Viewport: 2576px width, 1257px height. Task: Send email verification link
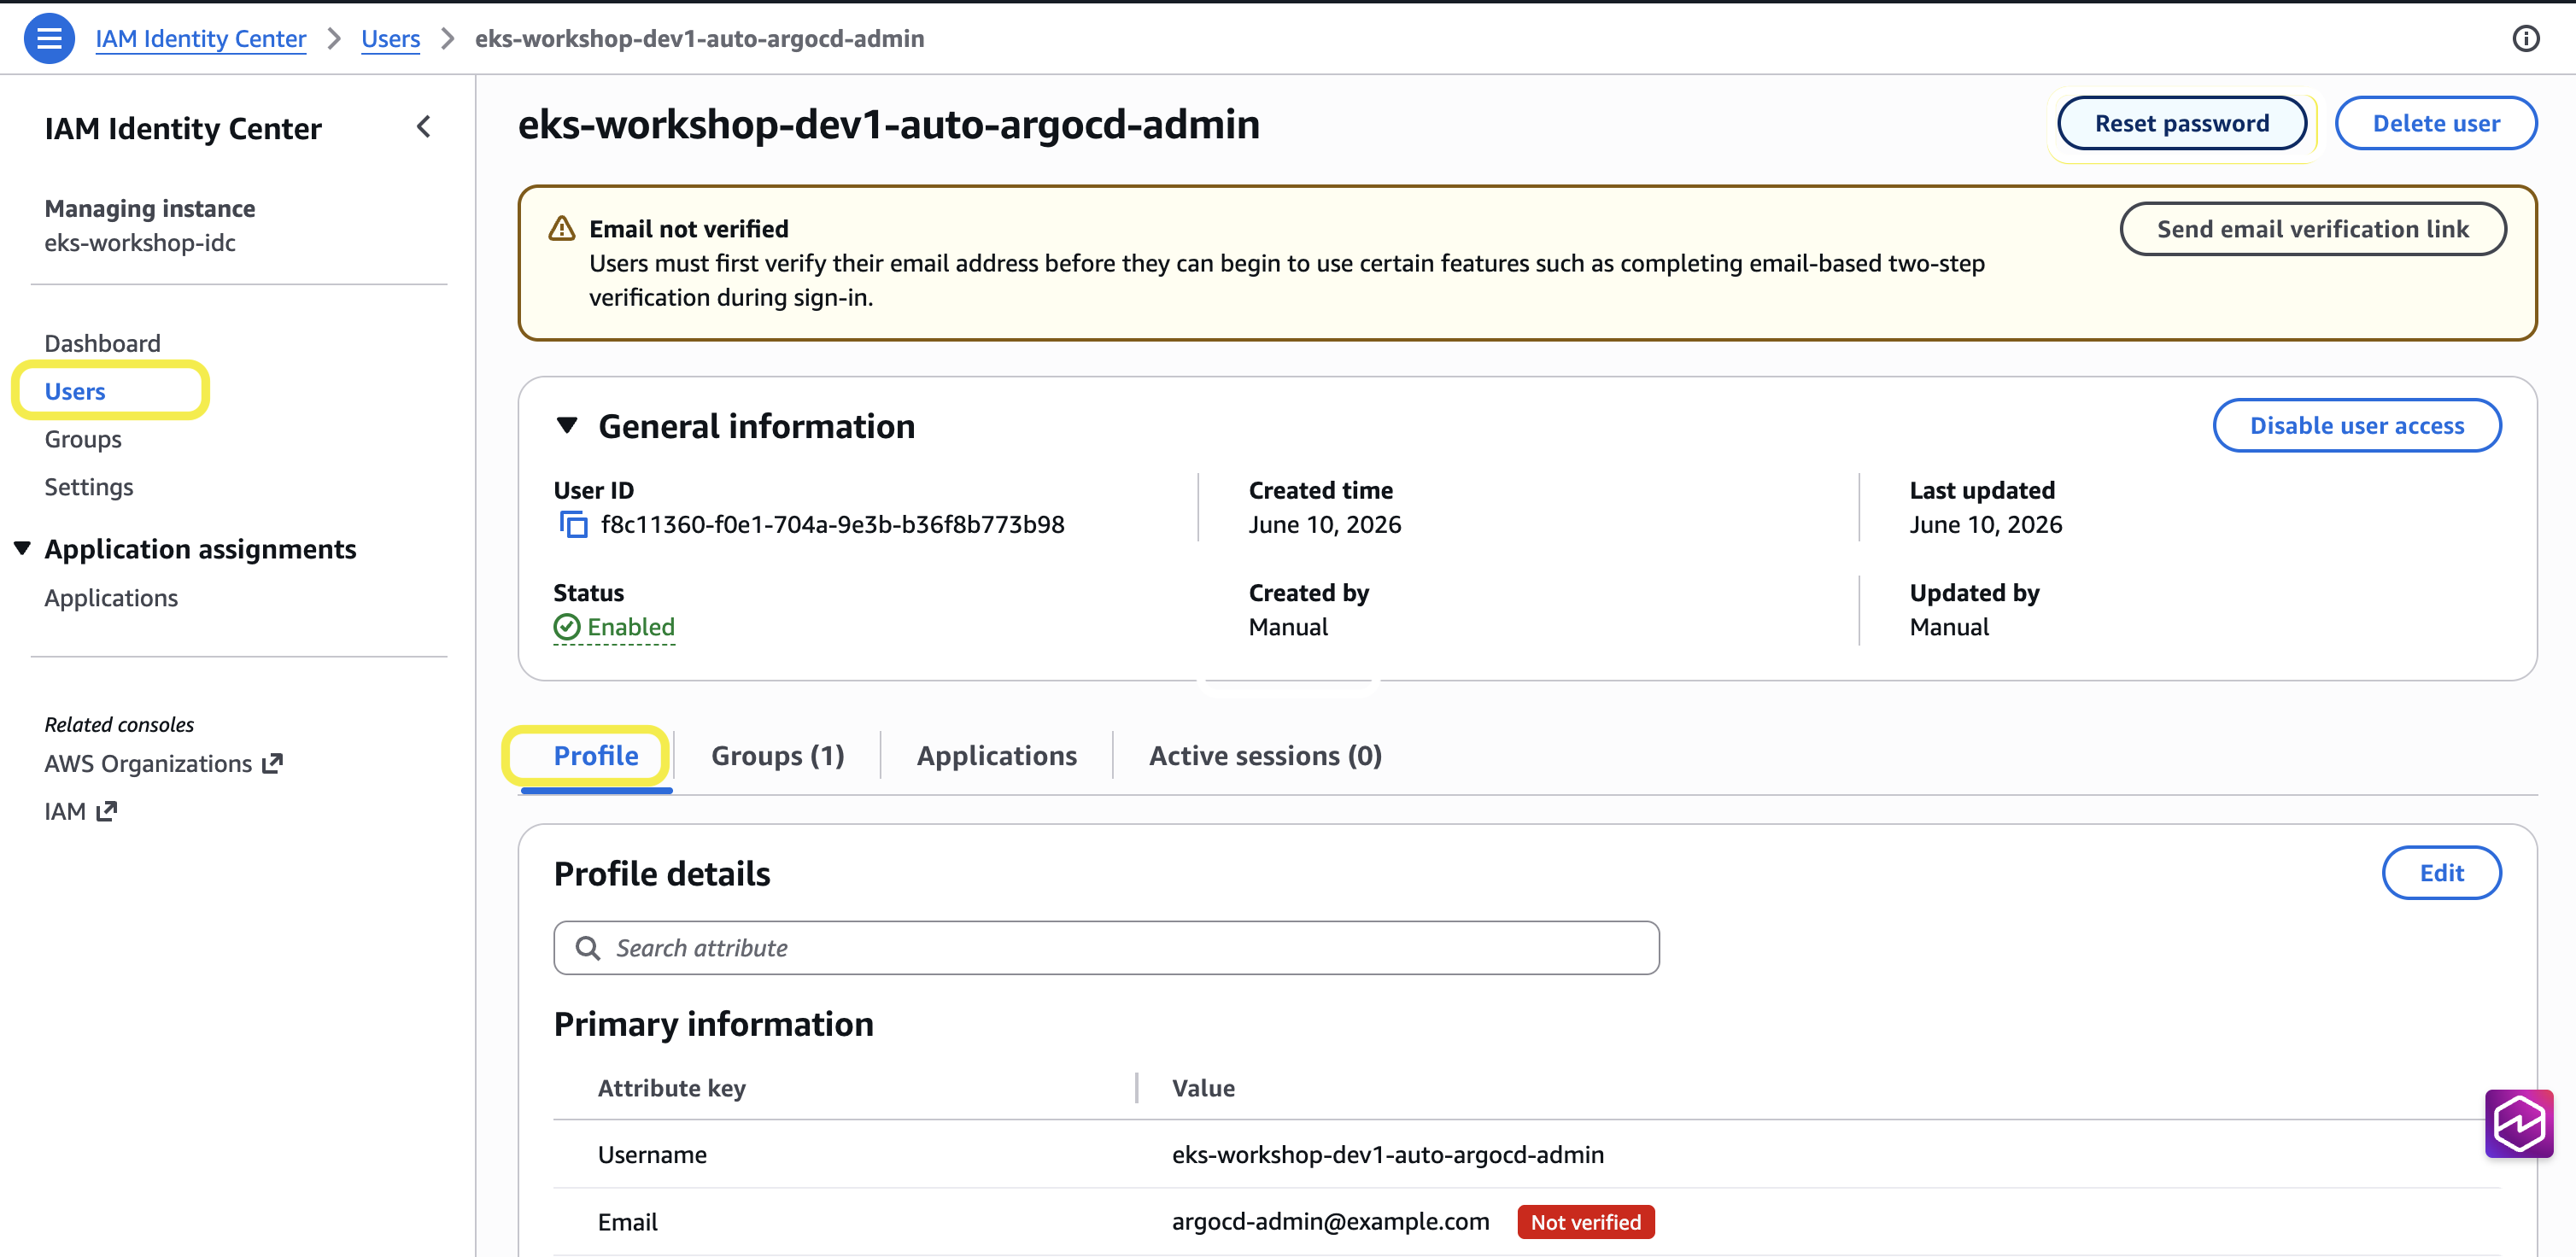click(x=2312, y=229)
